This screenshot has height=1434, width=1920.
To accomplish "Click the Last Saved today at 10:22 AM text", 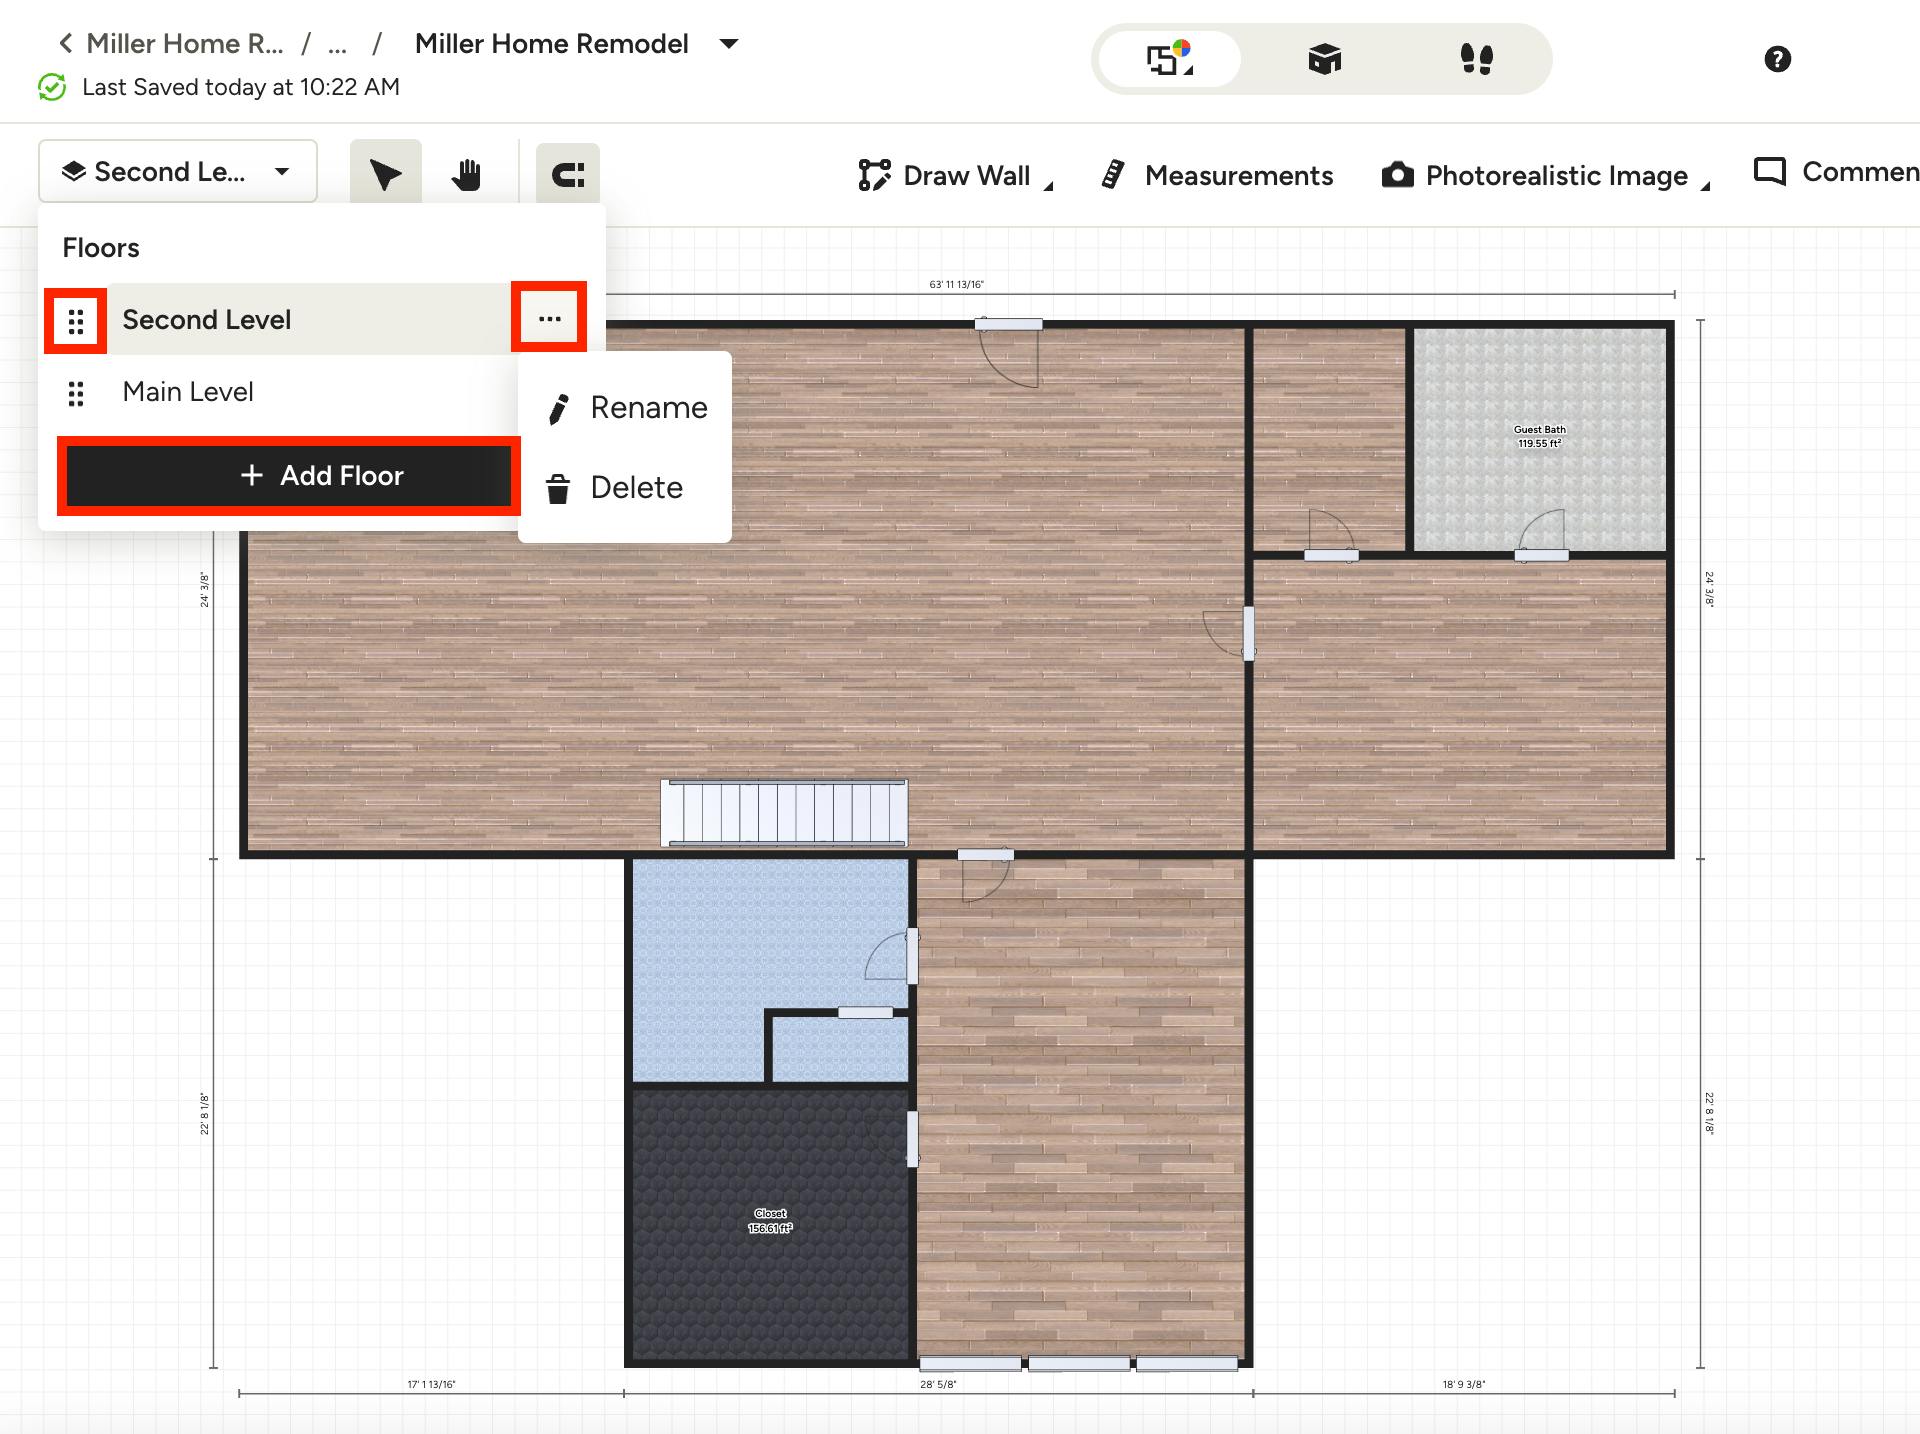I will (x=241, y=87).
